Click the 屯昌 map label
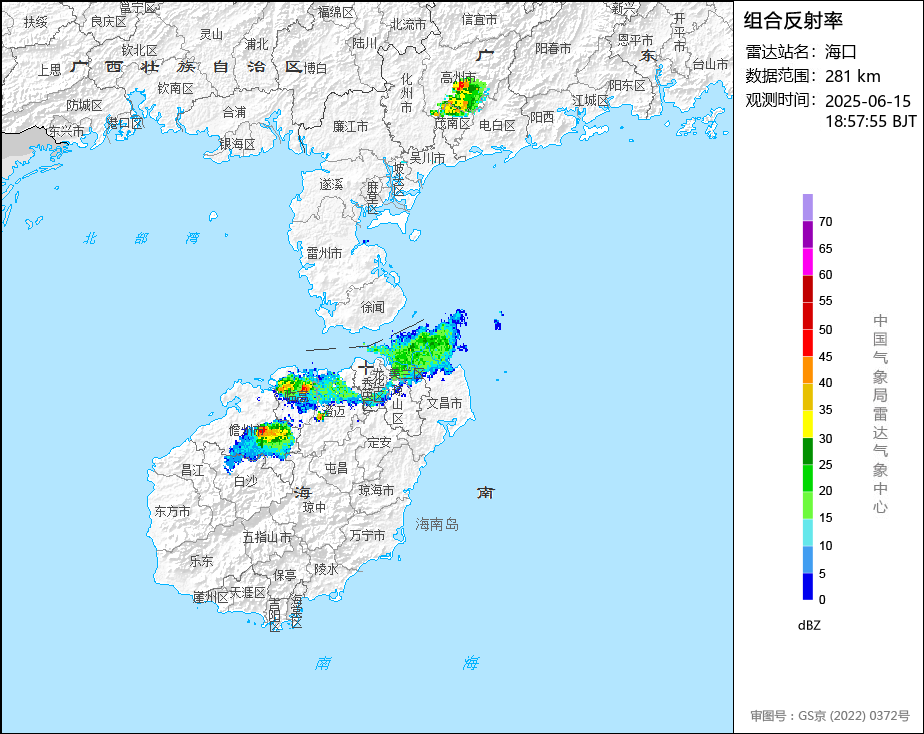Image resolution: width=924 pixels, height=734 pixels. (336, 468)
